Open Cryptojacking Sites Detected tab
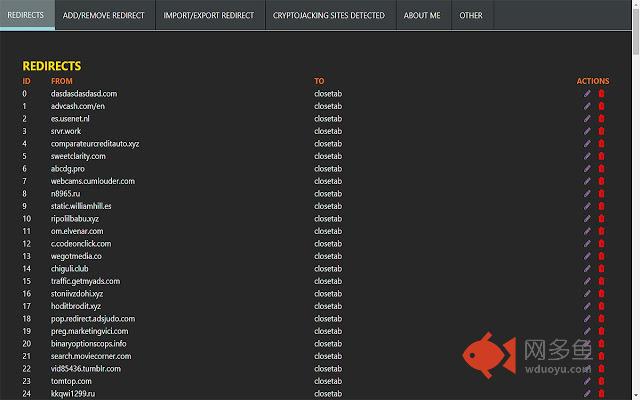640x400 pixels. [329, 15]
